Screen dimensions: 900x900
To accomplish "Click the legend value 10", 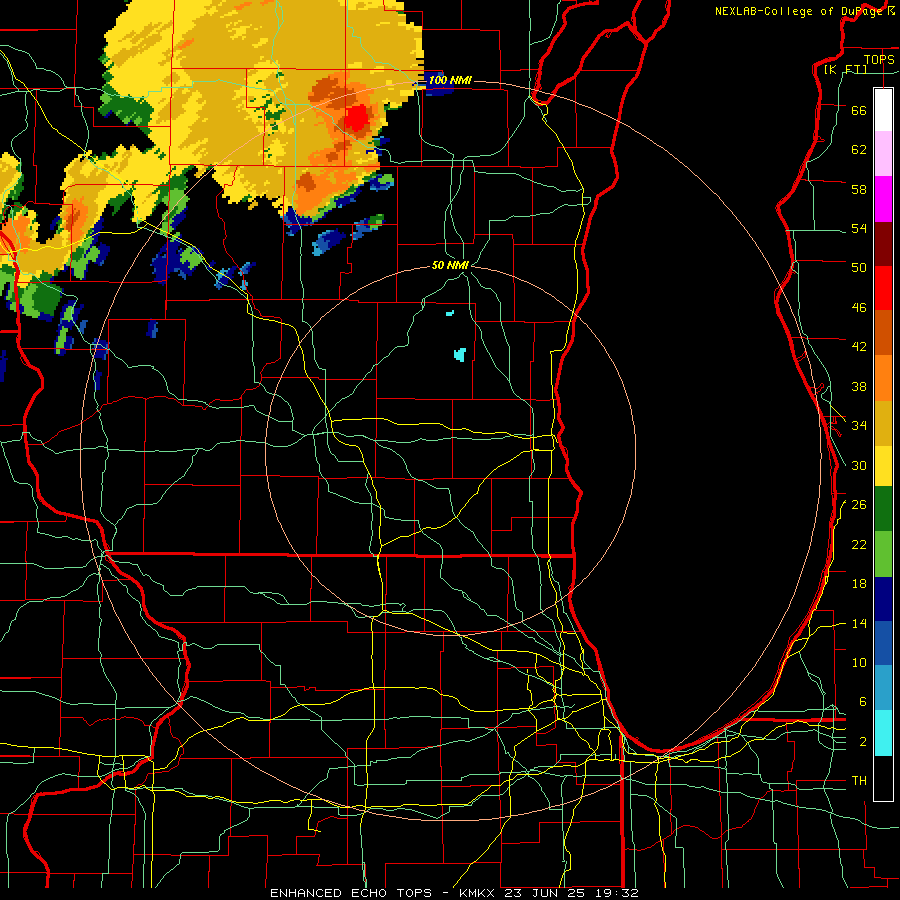I will pos(859,662).
